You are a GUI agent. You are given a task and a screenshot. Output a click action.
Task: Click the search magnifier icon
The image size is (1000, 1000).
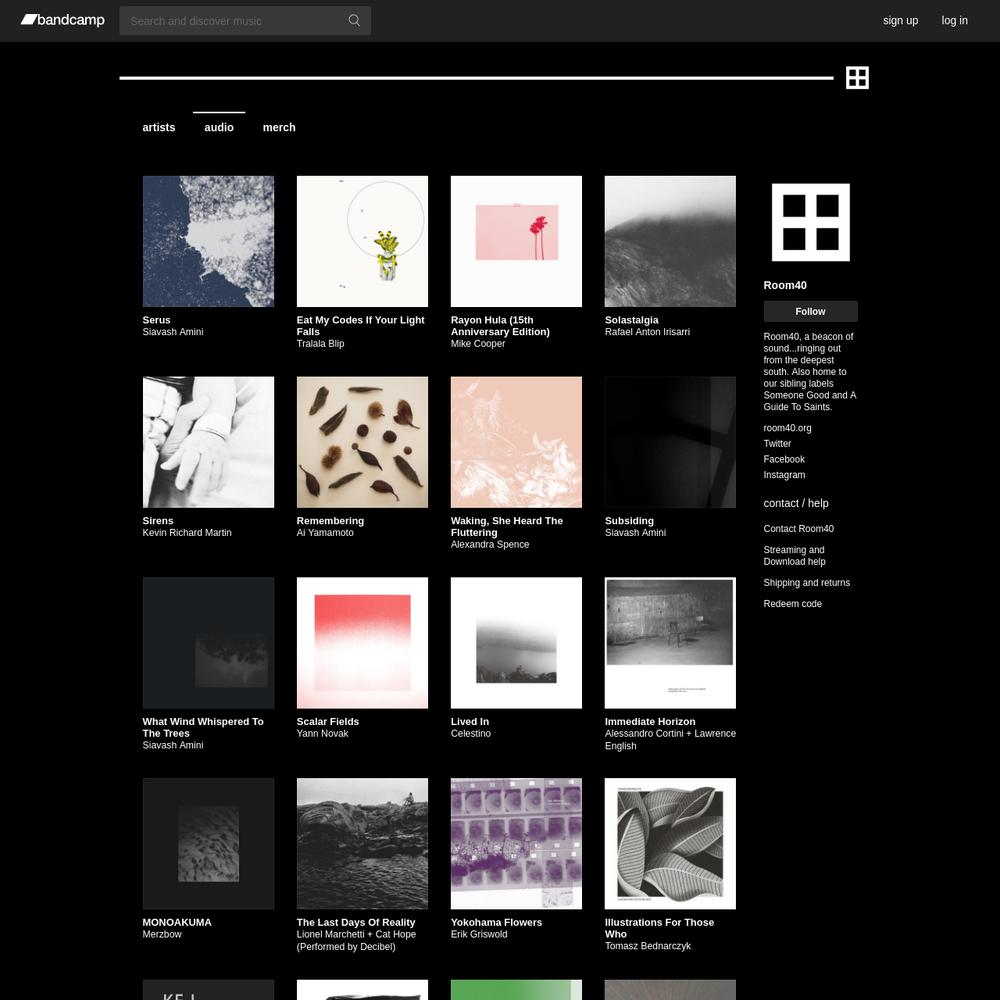(x=354, y=20)
